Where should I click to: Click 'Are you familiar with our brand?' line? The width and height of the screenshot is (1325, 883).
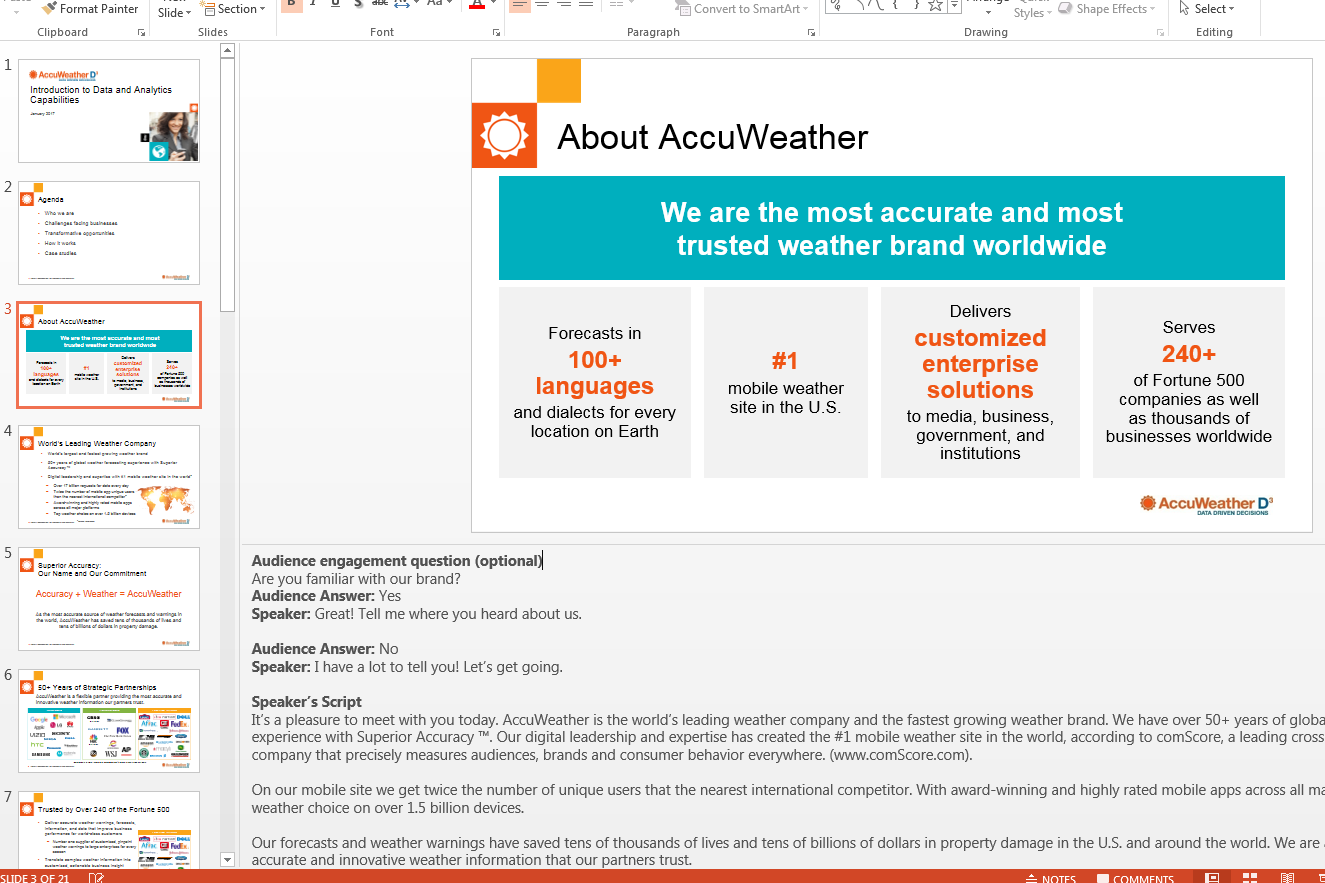[356, 579]
